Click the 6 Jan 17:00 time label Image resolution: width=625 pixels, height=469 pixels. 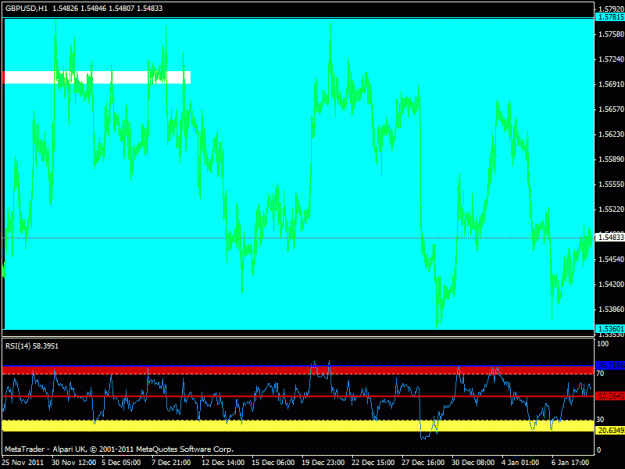(570, 462)
